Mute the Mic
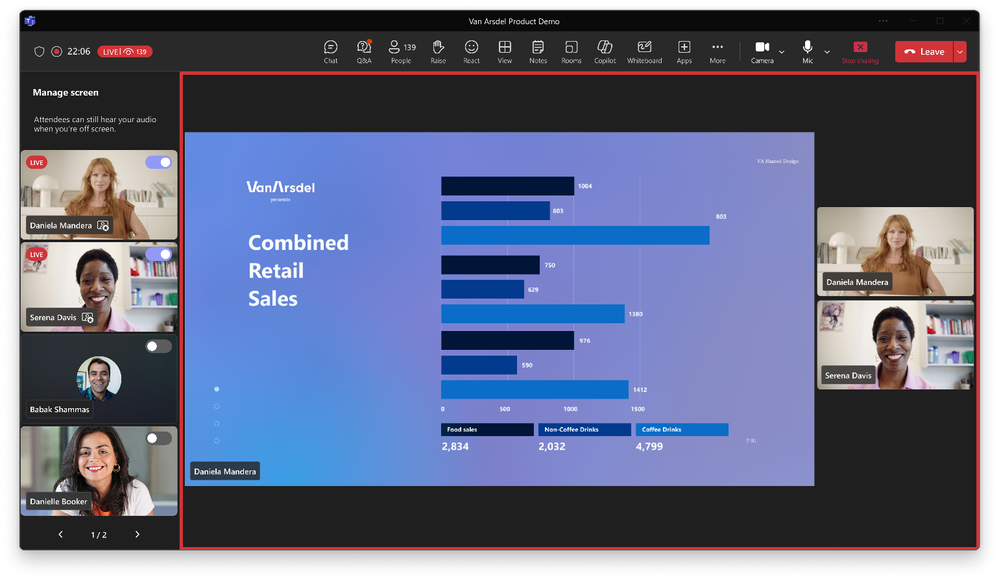Screen dimensions: 999x579 (x=807, y=52)
